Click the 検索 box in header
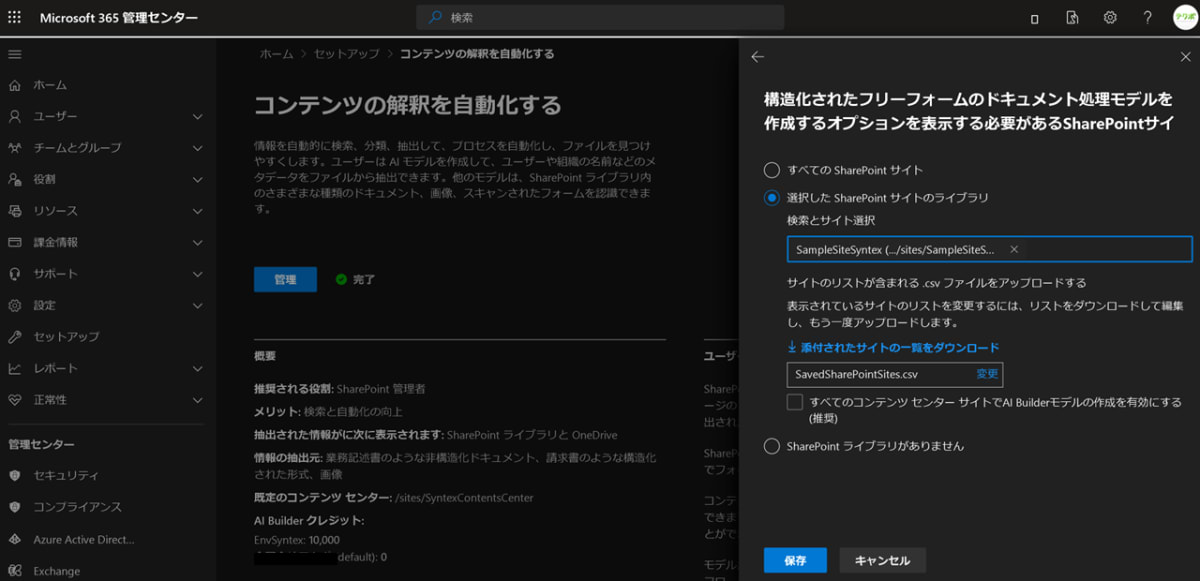Screen dimensions: 1200x581 click(x=600, y=17)
